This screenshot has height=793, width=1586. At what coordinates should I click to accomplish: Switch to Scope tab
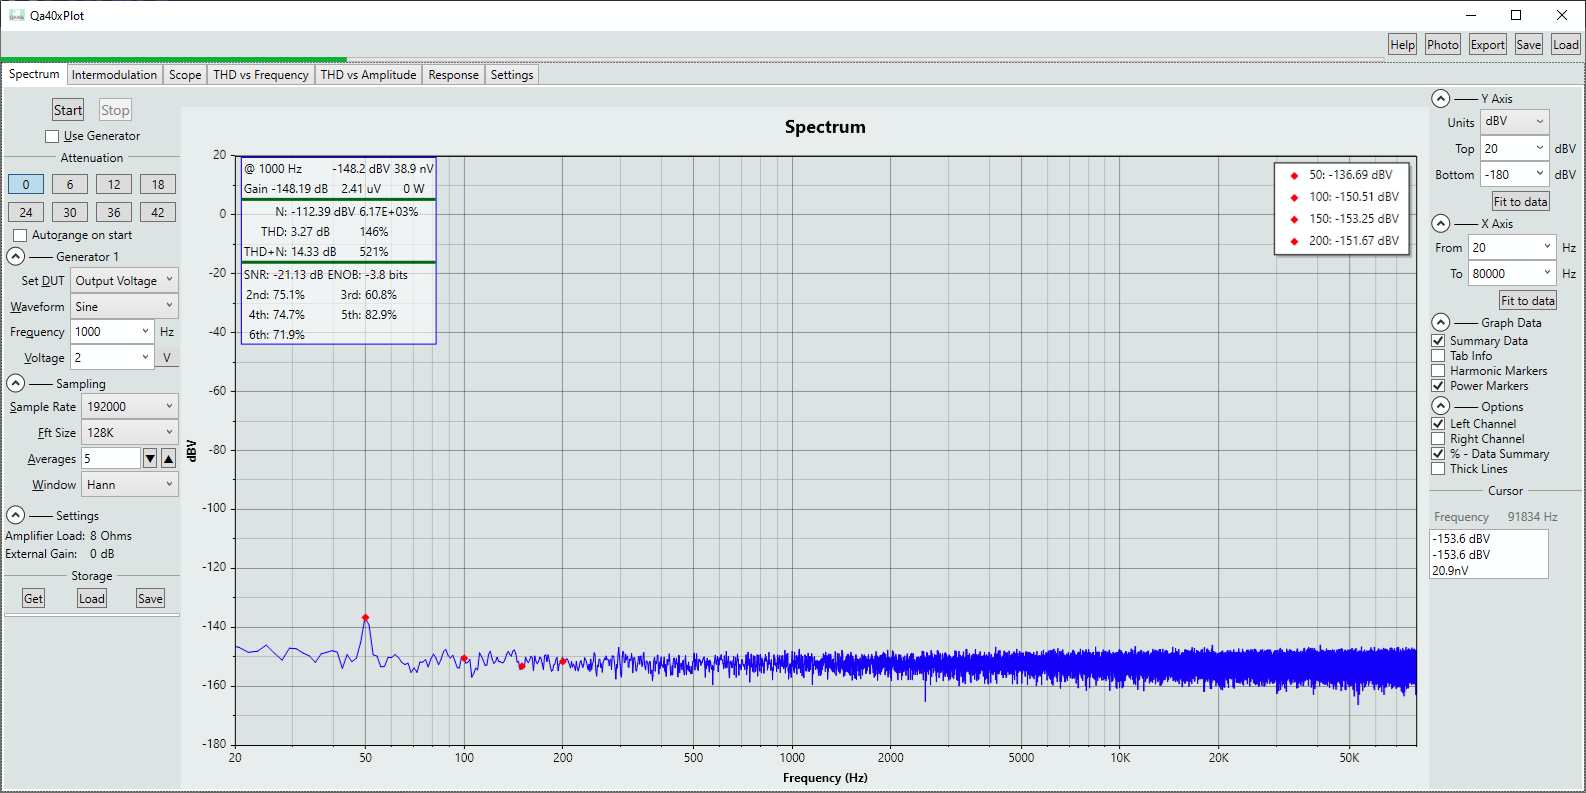185,75
